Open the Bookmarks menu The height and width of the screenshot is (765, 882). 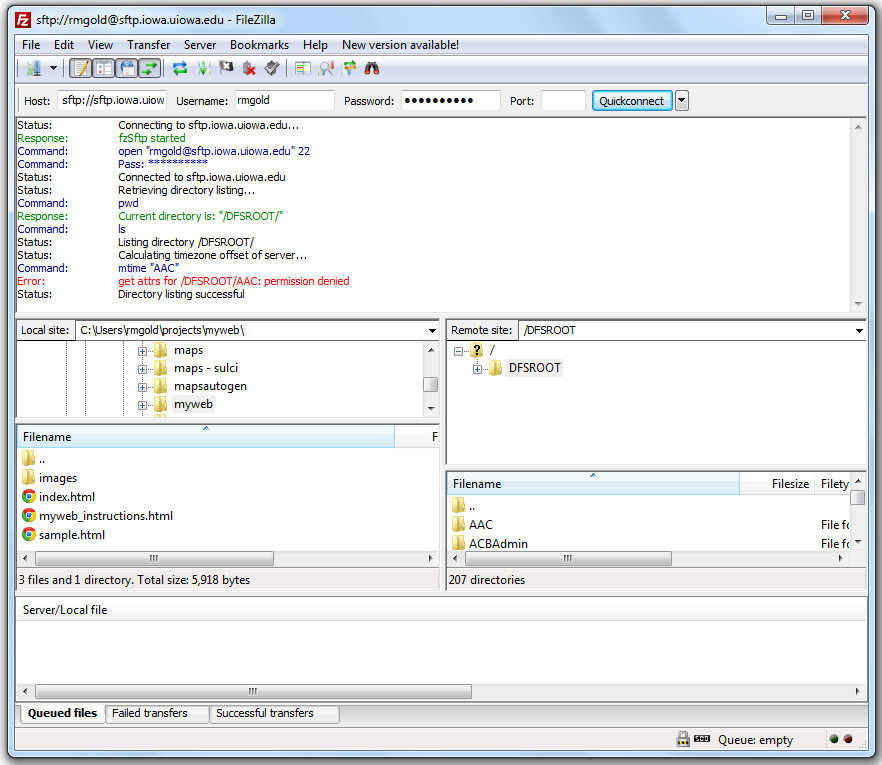(259, 45)
